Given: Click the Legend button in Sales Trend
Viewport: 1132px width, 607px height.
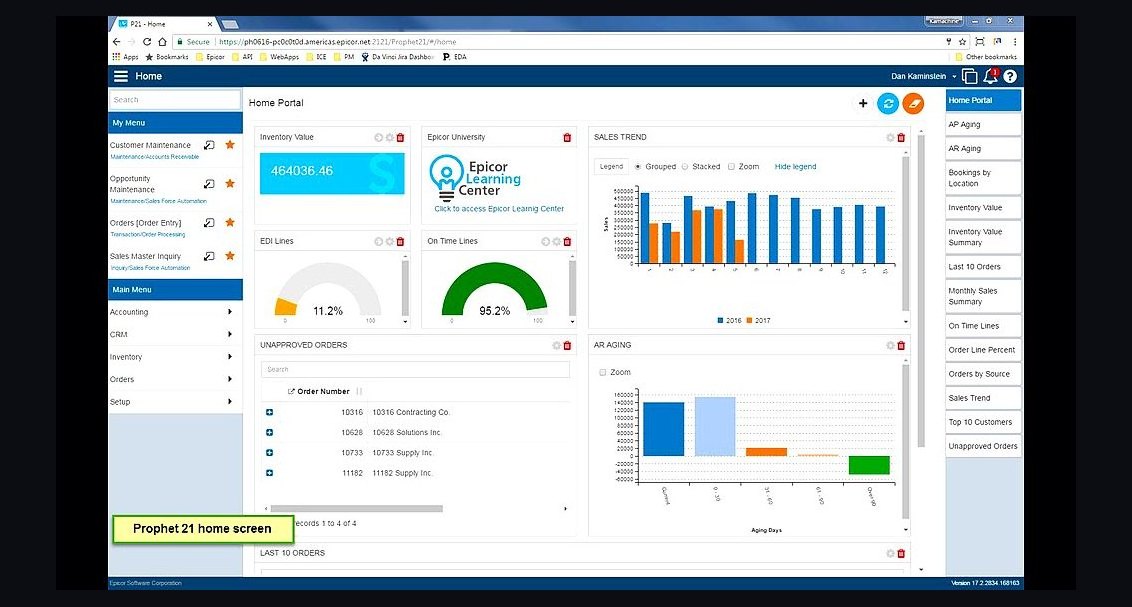Looking at the screenshot, I should [x=611, y=167].
